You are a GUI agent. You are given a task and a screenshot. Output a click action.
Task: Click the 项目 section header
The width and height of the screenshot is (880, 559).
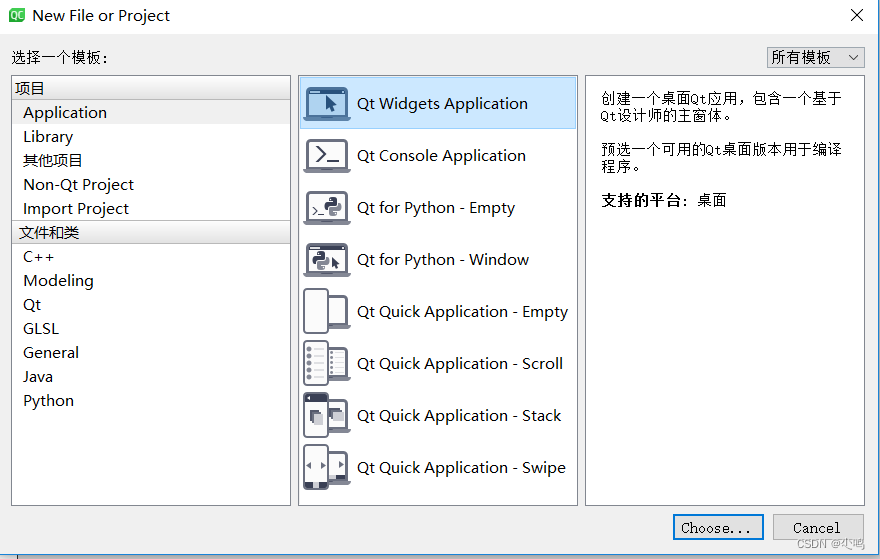[150, 88]
